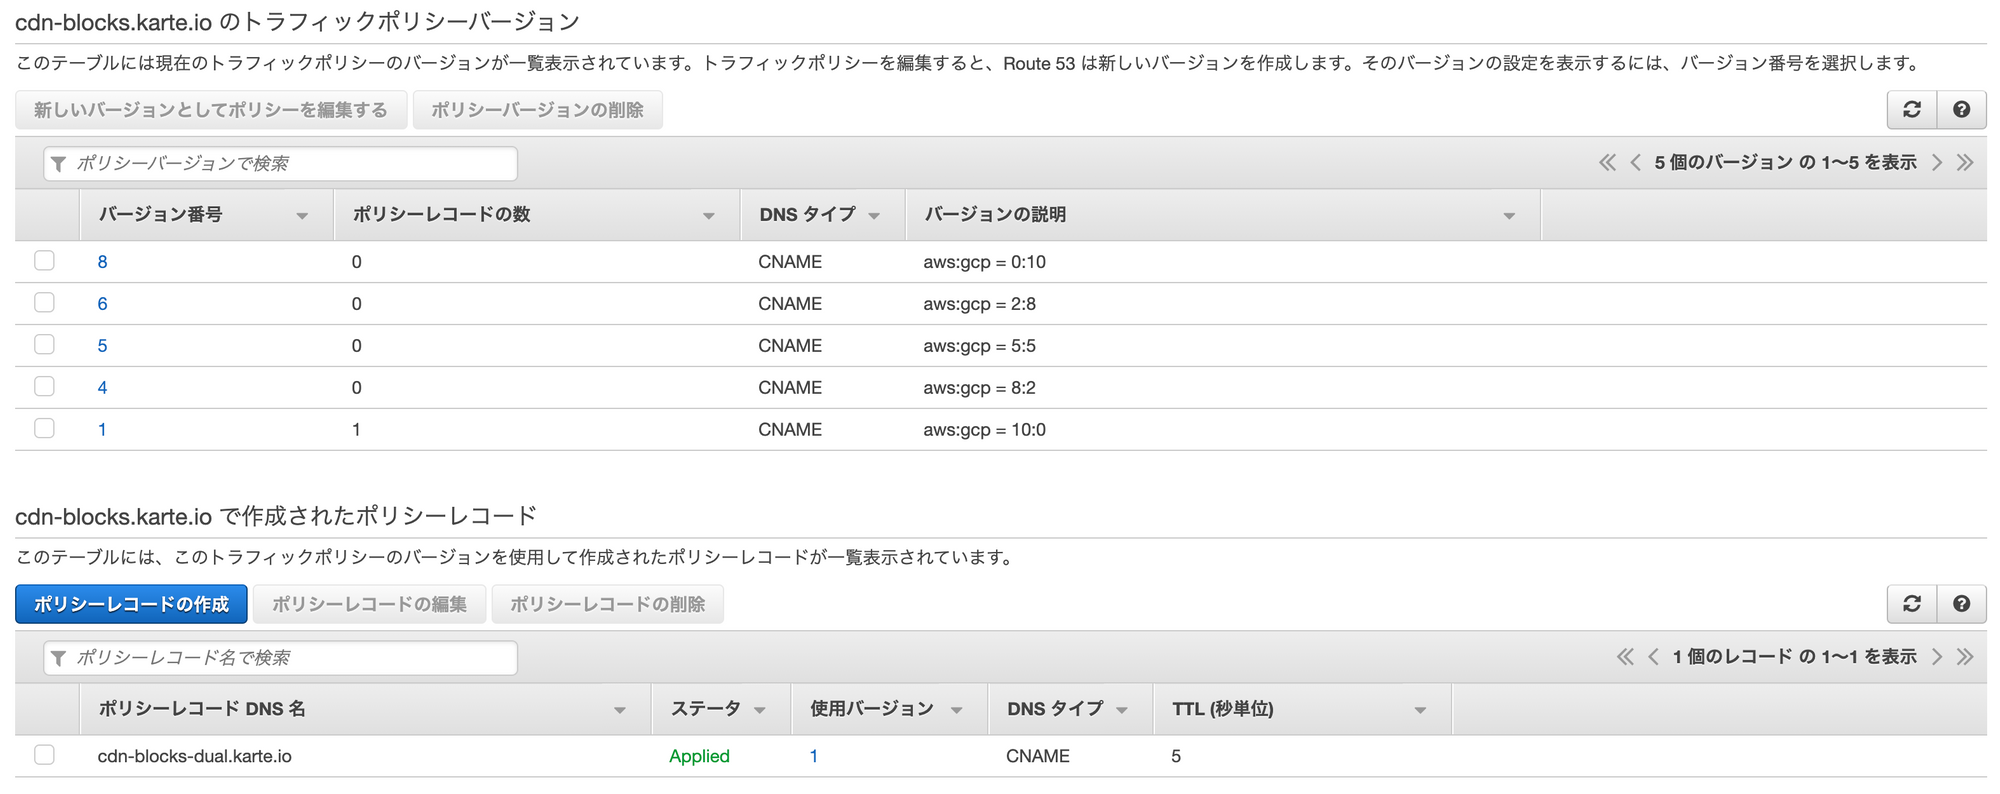Image resolution: width=2000 pixels, height=794 pixels.
Task: Go to previous page of policy records
Action: [1653, 657]
